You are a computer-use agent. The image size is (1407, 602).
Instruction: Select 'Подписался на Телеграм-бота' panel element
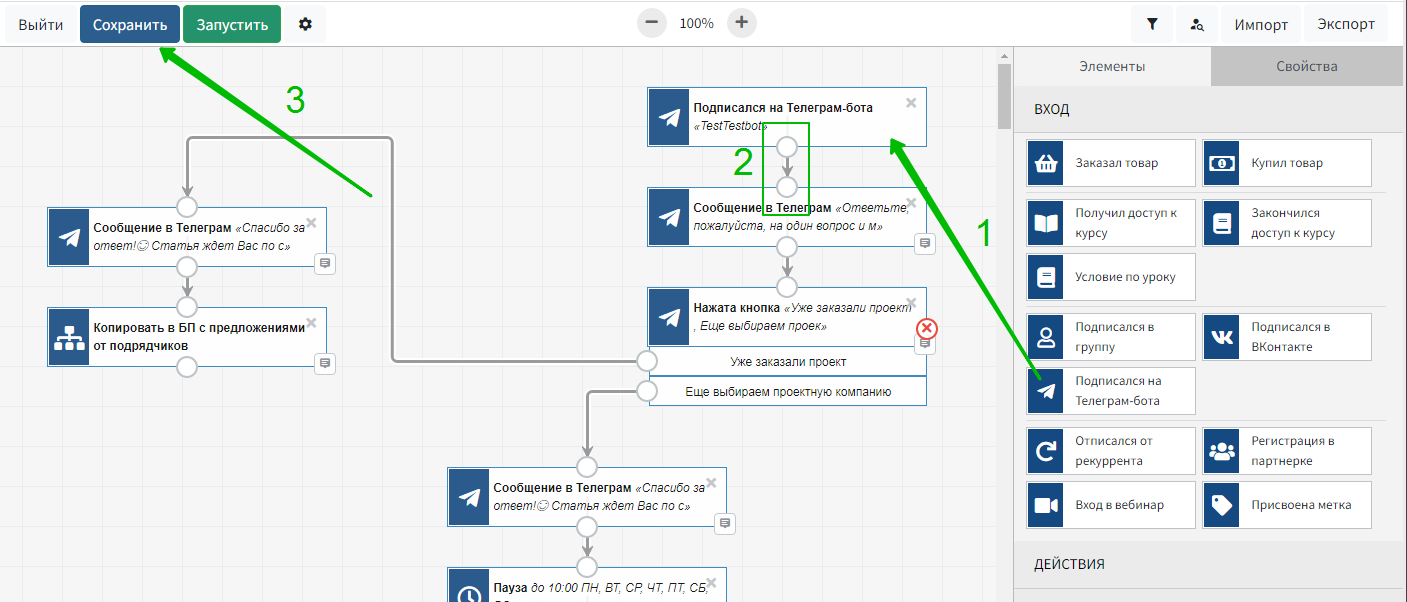point(1111,391)
